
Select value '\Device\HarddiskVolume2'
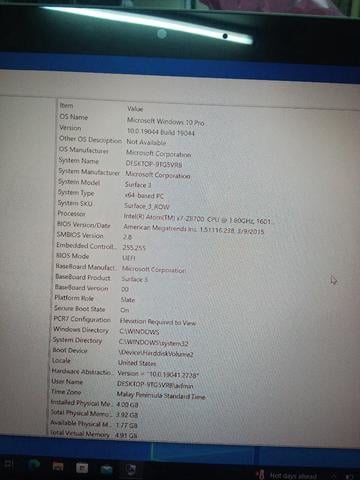coord(156,354)
